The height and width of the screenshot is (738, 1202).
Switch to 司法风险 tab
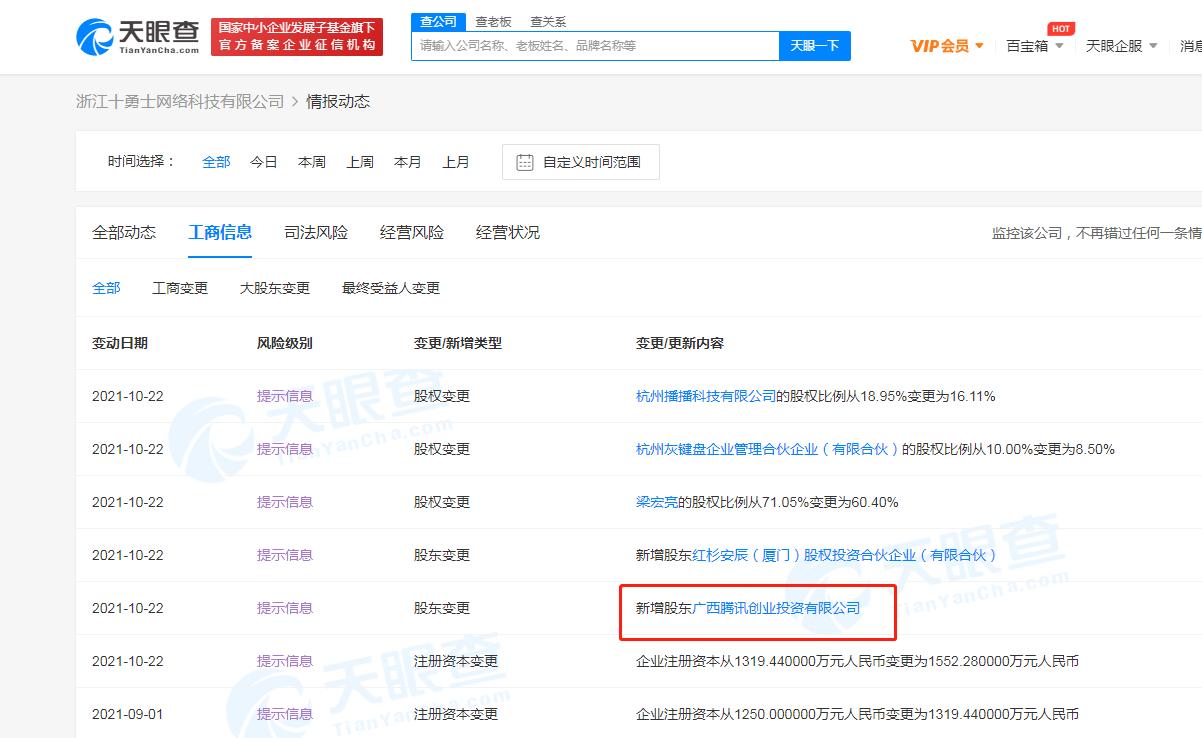click(316, 232)
